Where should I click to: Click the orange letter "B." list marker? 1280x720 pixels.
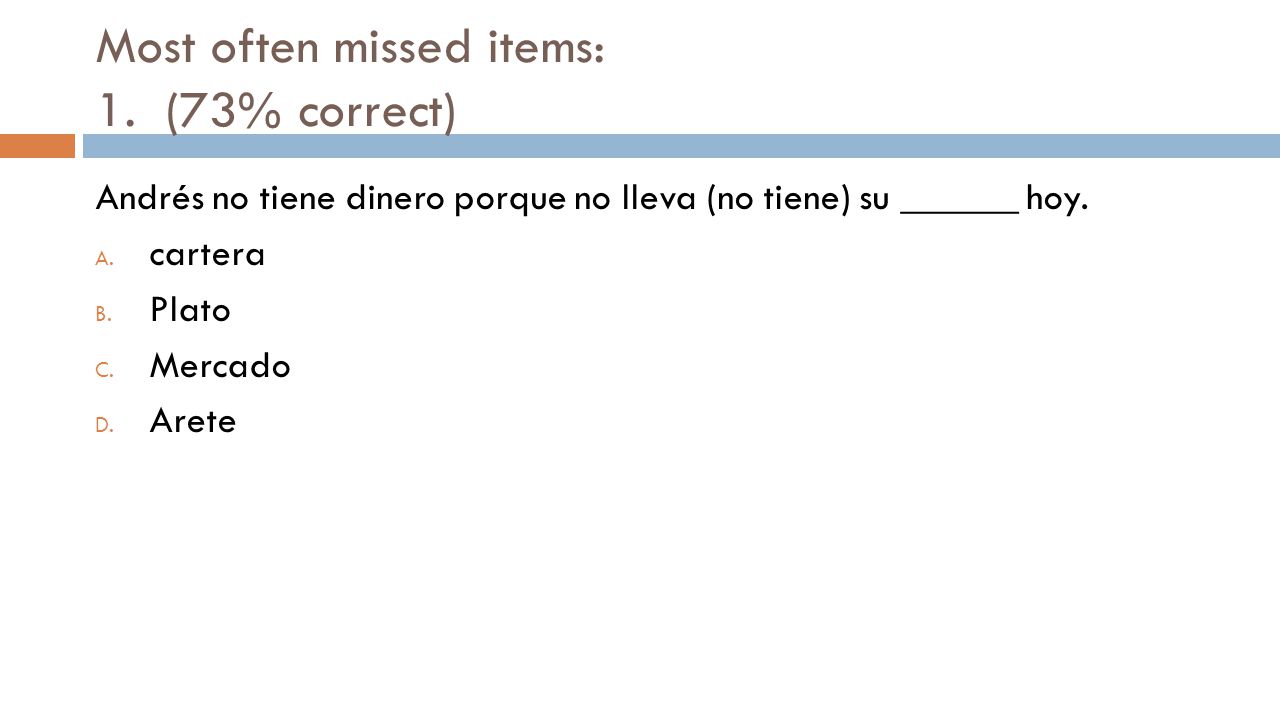click(105, 314)
